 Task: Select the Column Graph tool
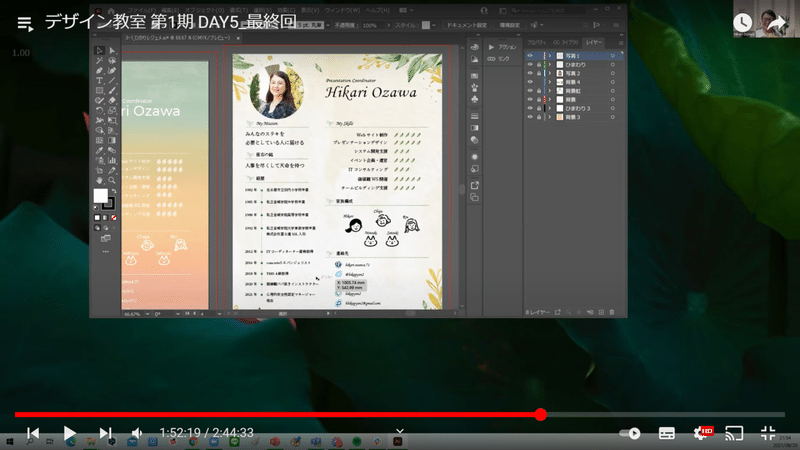112,160
